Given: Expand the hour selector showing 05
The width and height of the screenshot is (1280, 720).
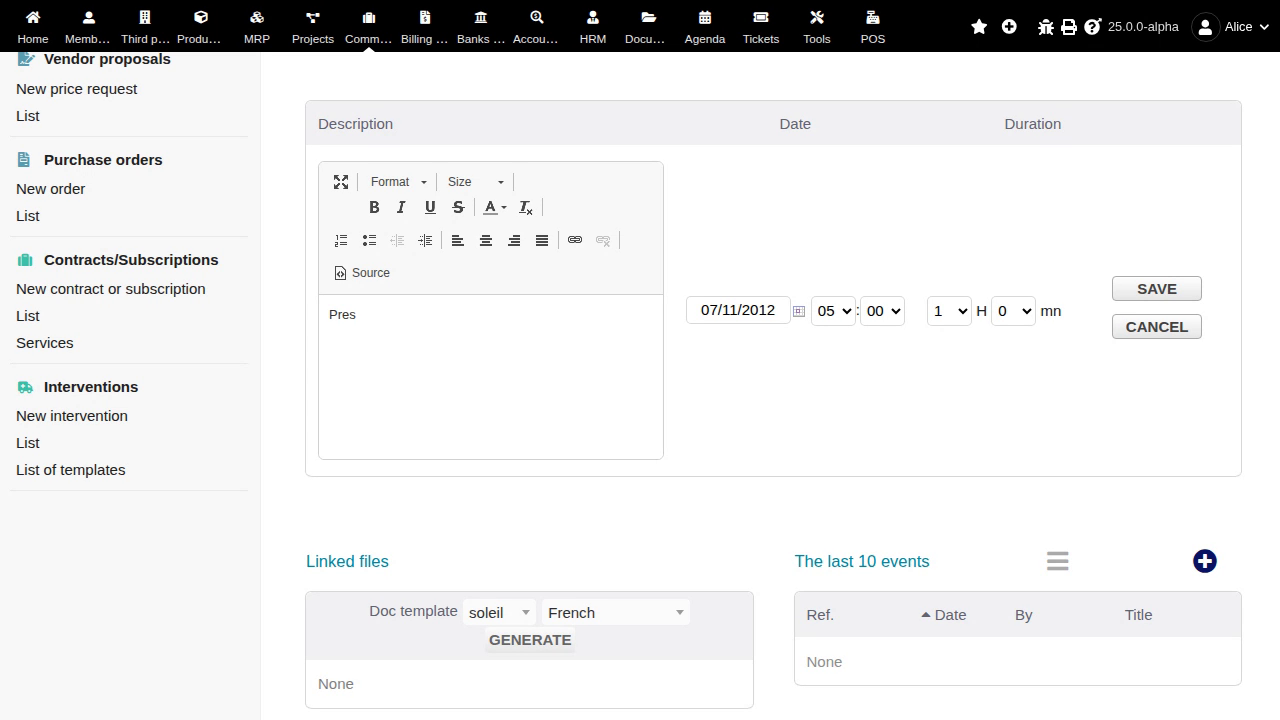Looking at the screenshot, I should [833, 311].
